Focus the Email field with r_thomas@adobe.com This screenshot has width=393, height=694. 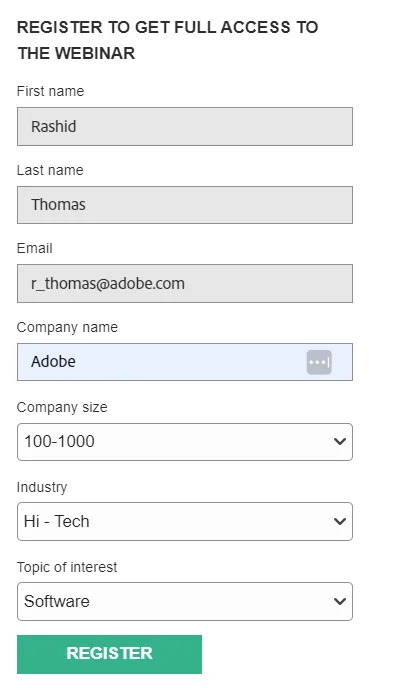tap(185, 284)
